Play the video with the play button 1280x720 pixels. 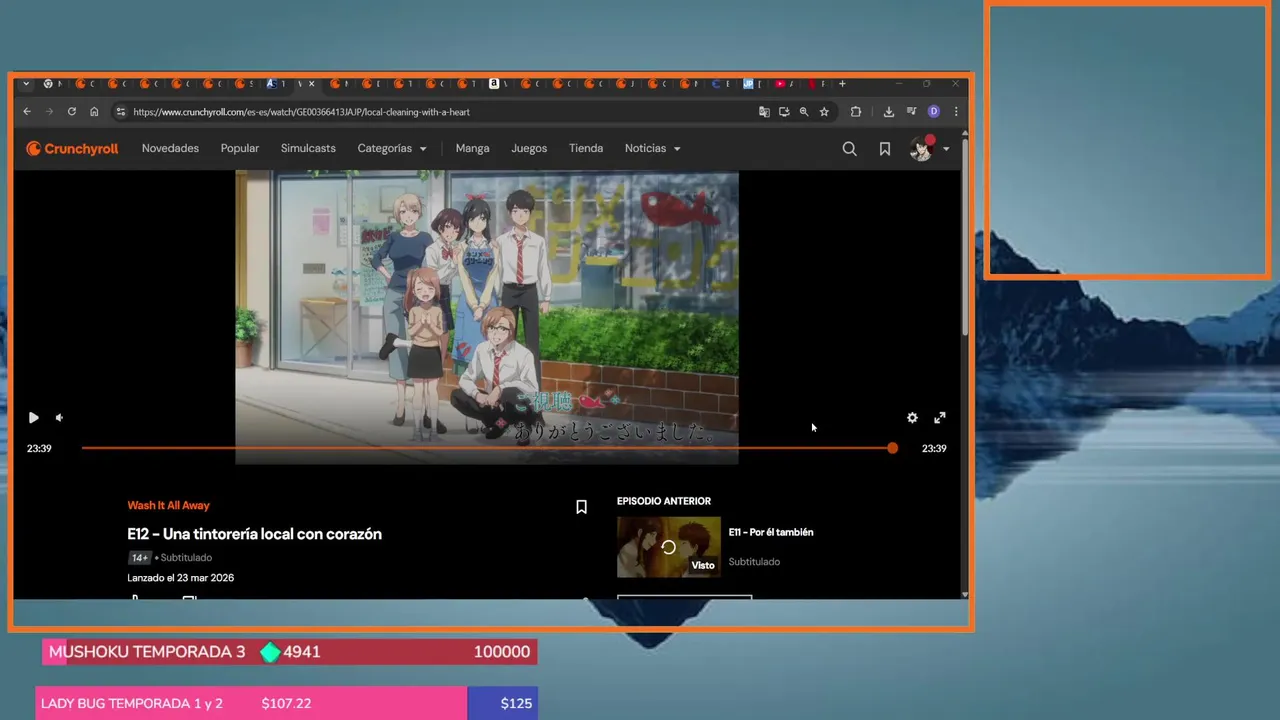click(33, 418)
